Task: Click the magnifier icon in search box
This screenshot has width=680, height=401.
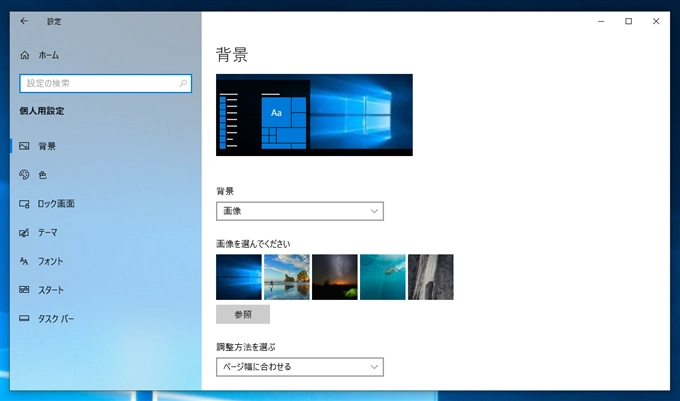Action: [x=183, y=83]
